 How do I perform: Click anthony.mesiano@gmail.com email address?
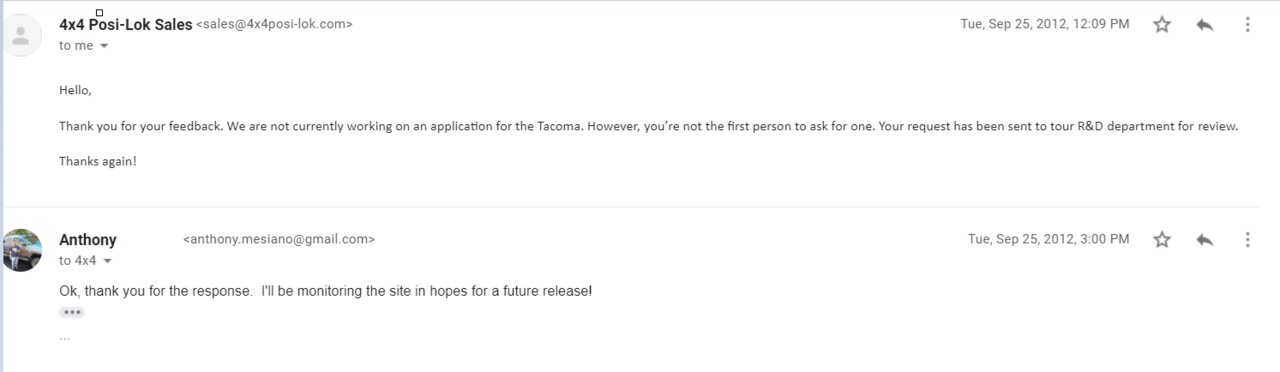pyautogui.click(x=279, y=240)
